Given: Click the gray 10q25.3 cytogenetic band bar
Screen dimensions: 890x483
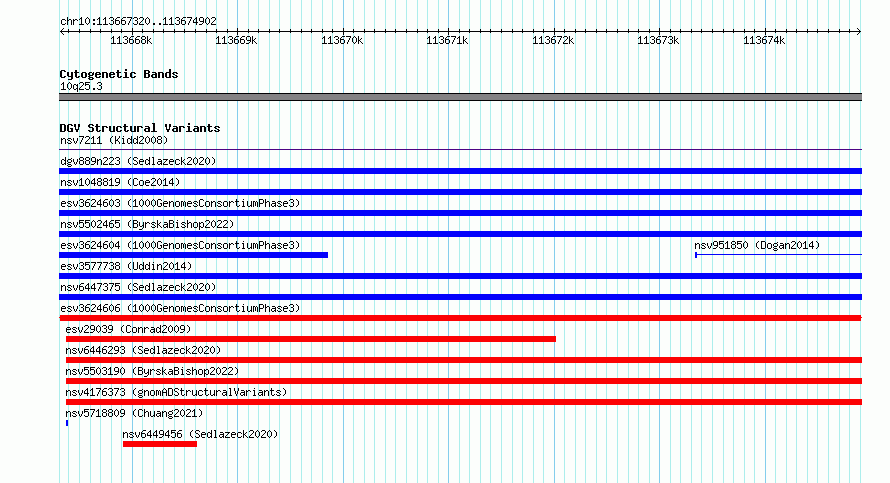Looking at the screenshot, I should click(460, 97).
